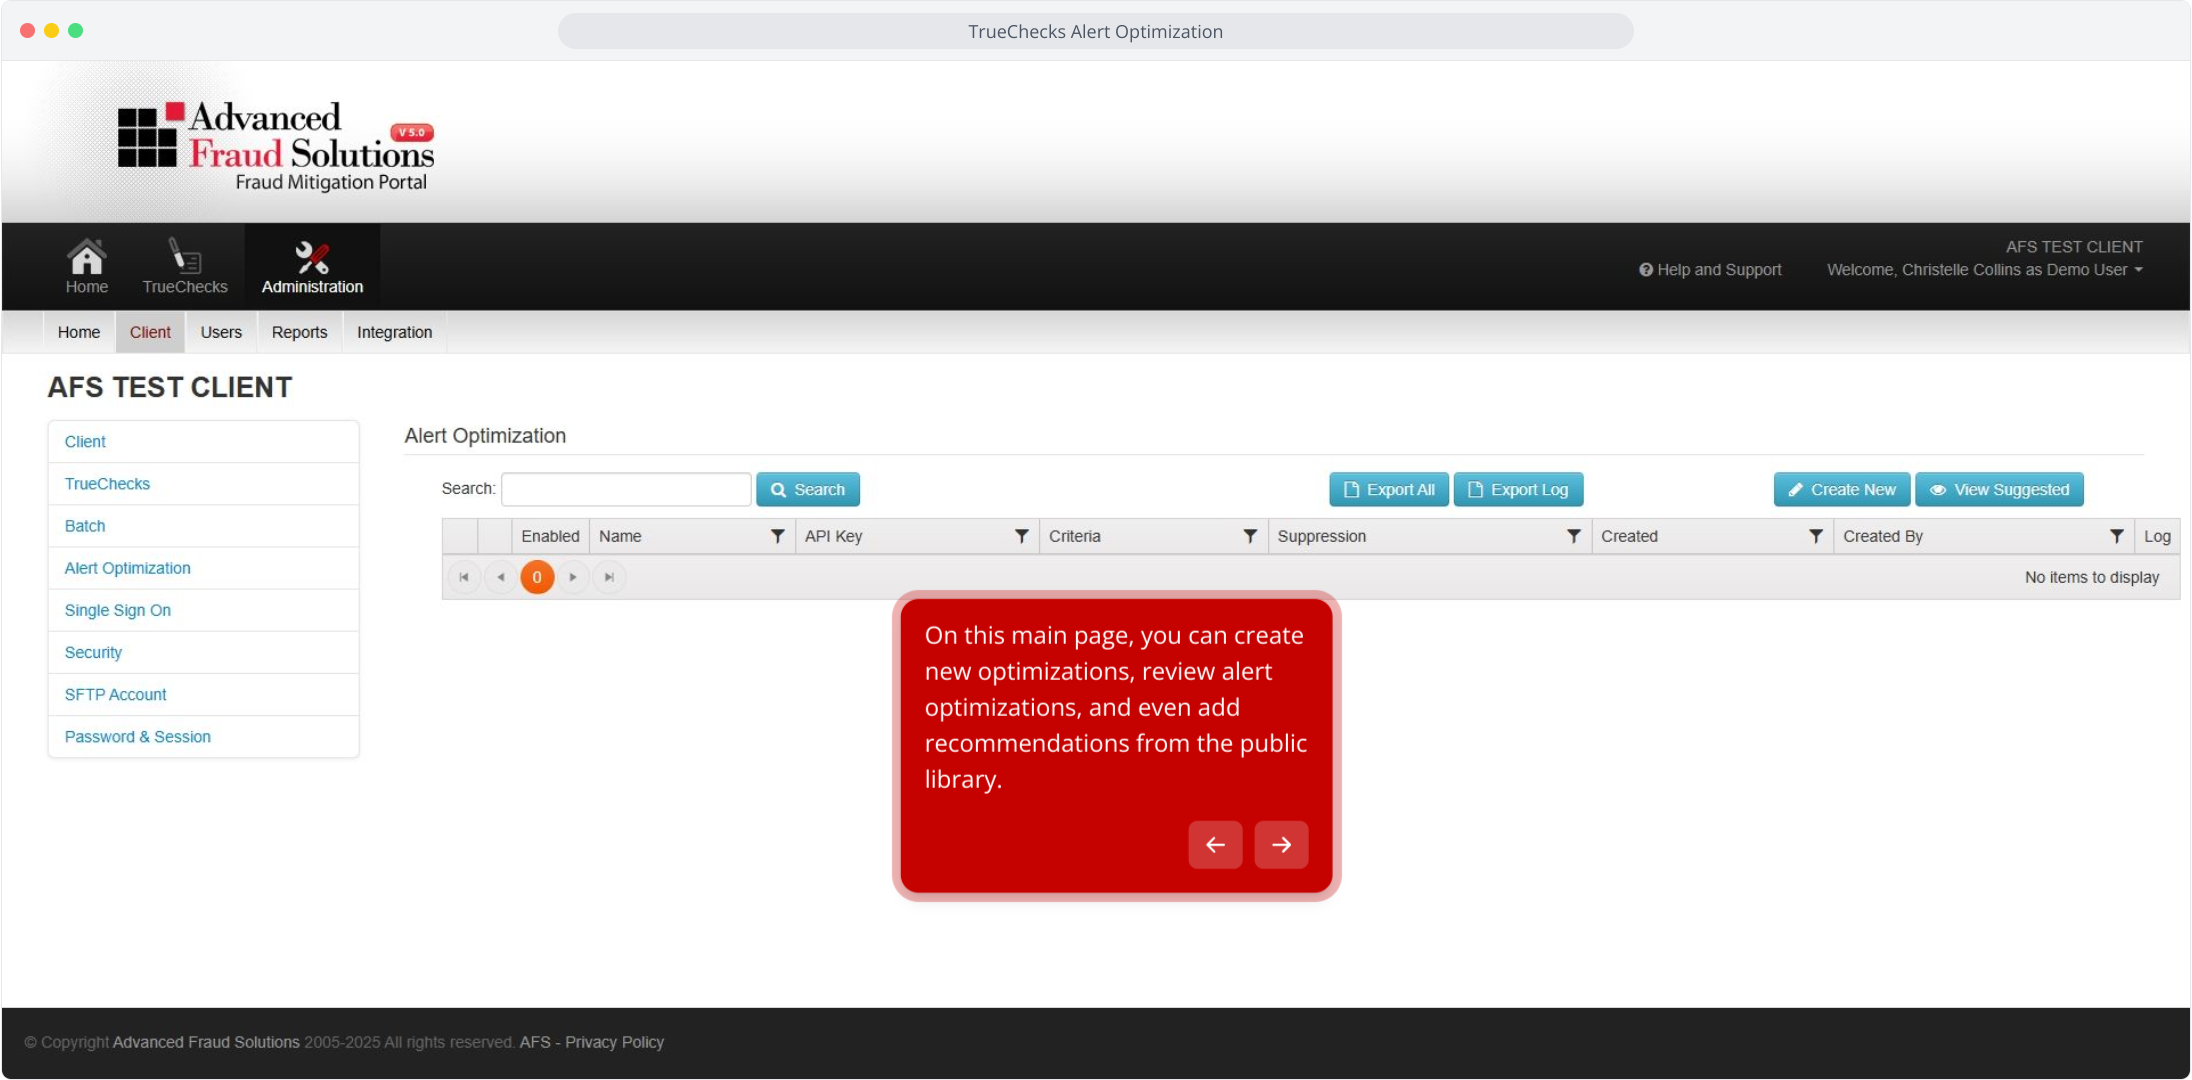This screenshot has width=2192, height=1080.
Task: Open Help and Support
Action: tap(1710, 270)
